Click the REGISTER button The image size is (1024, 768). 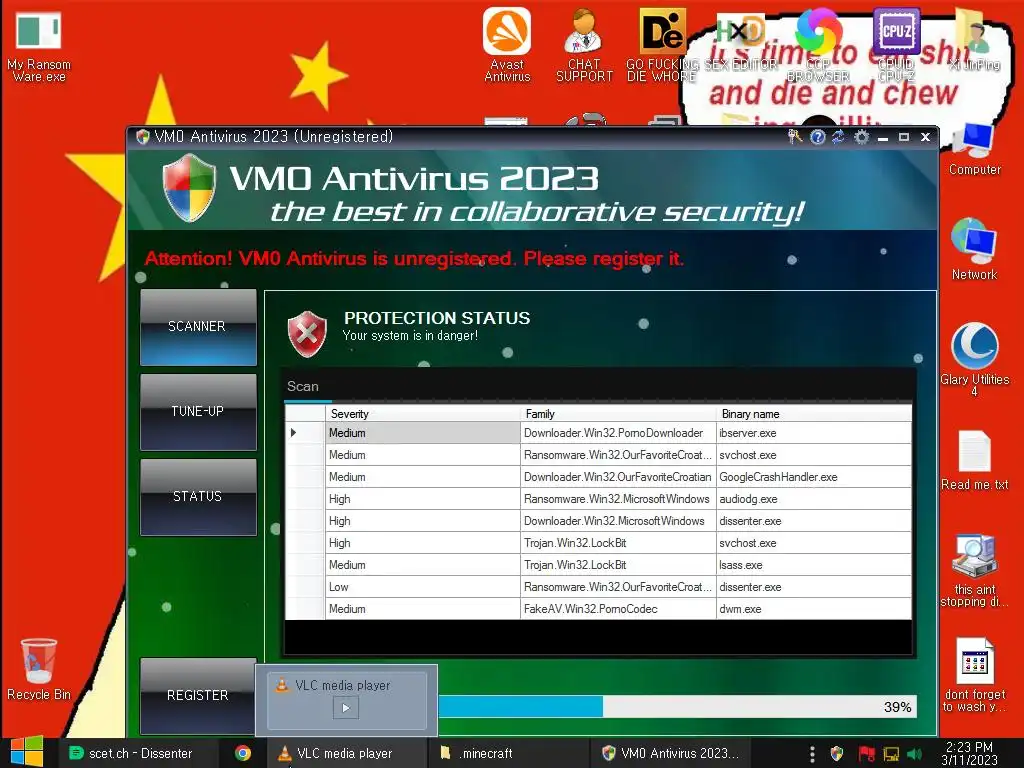198,696
